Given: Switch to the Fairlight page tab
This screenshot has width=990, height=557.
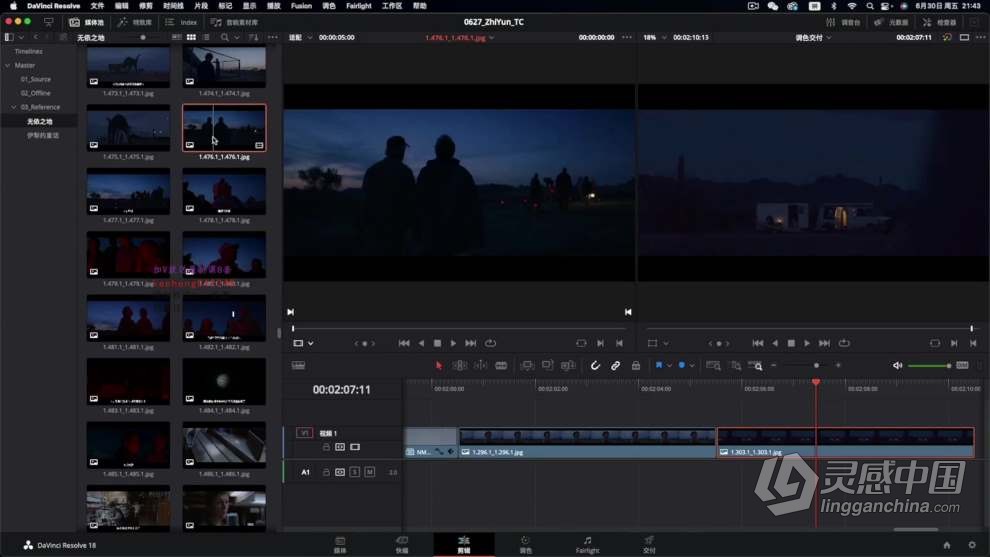Looking at the screenshot, I should click(x=587, y=544).
